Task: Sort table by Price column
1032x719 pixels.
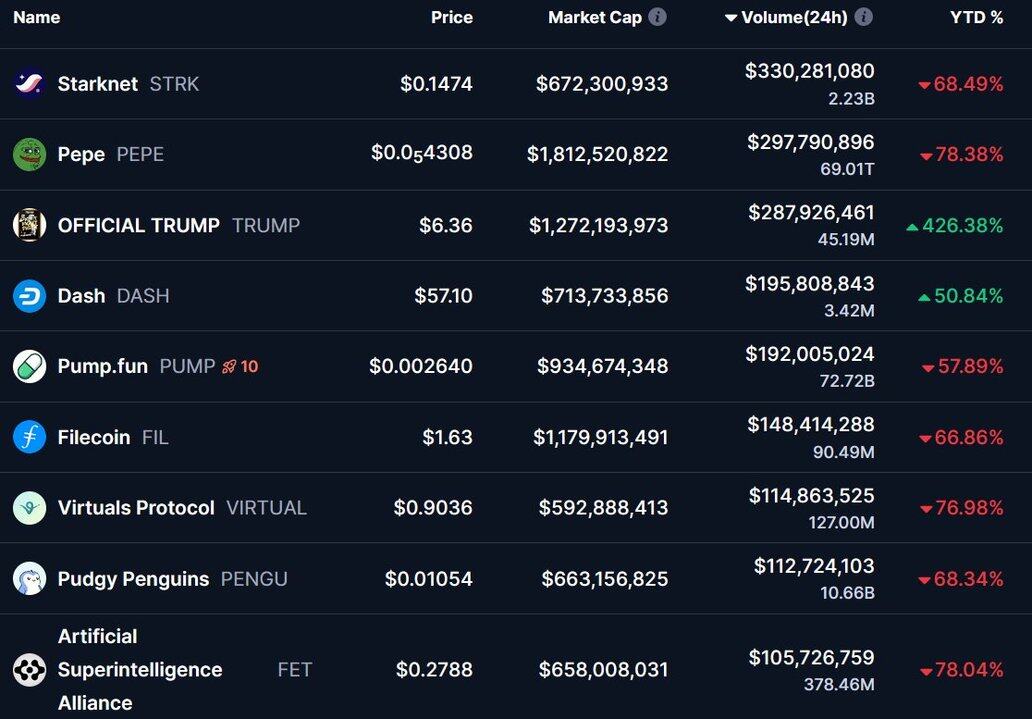Action: pyautogui.click(x=451, y=17)
